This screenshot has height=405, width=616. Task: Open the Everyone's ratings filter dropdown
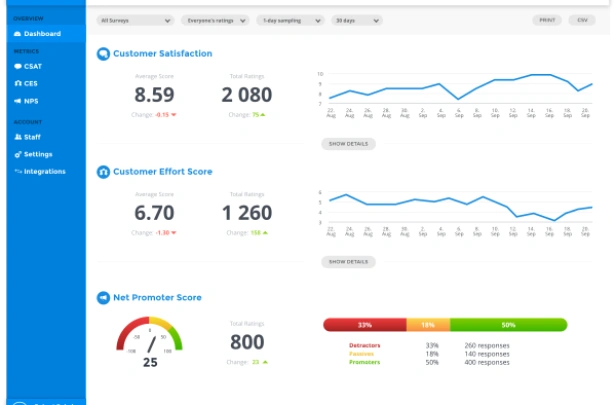pos(215,20)
